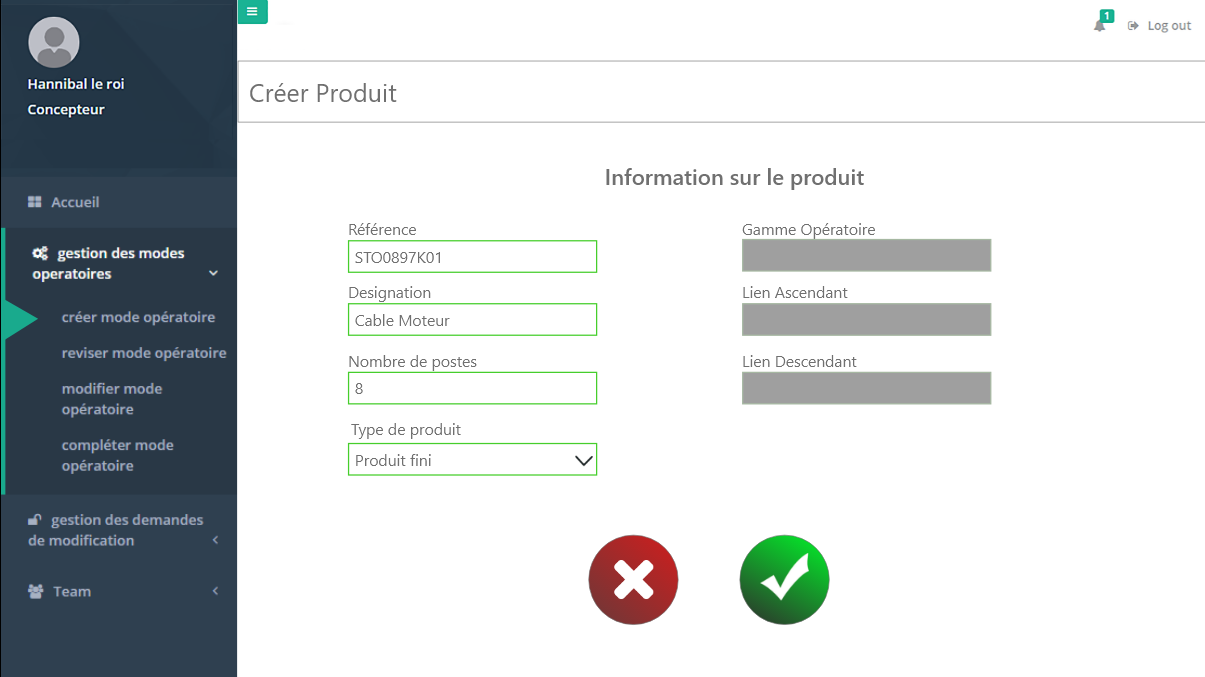Cancel with the red X button
This screenshot has height=677, width=1205.
coord(633,580)
